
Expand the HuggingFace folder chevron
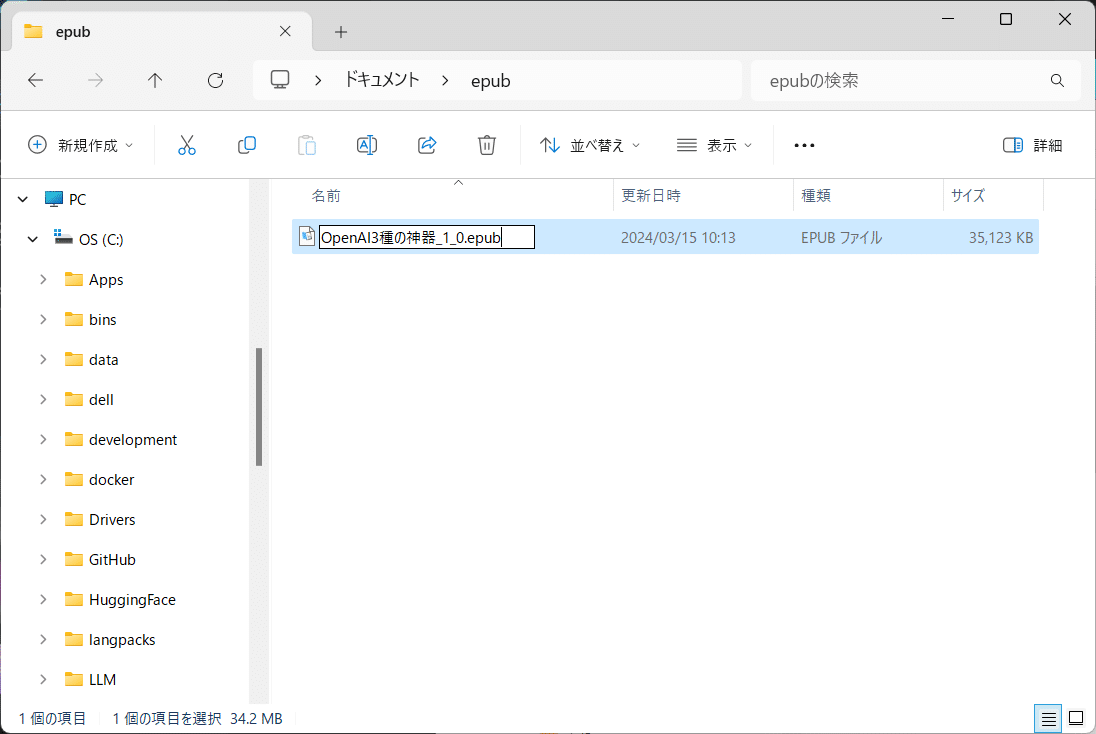pyautogui.click(x=43, y=599)
